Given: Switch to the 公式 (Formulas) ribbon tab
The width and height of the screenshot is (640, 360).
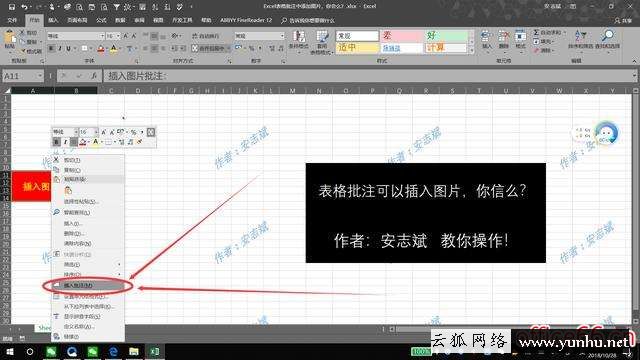Looking at the screenshot, I should point(101,20).
